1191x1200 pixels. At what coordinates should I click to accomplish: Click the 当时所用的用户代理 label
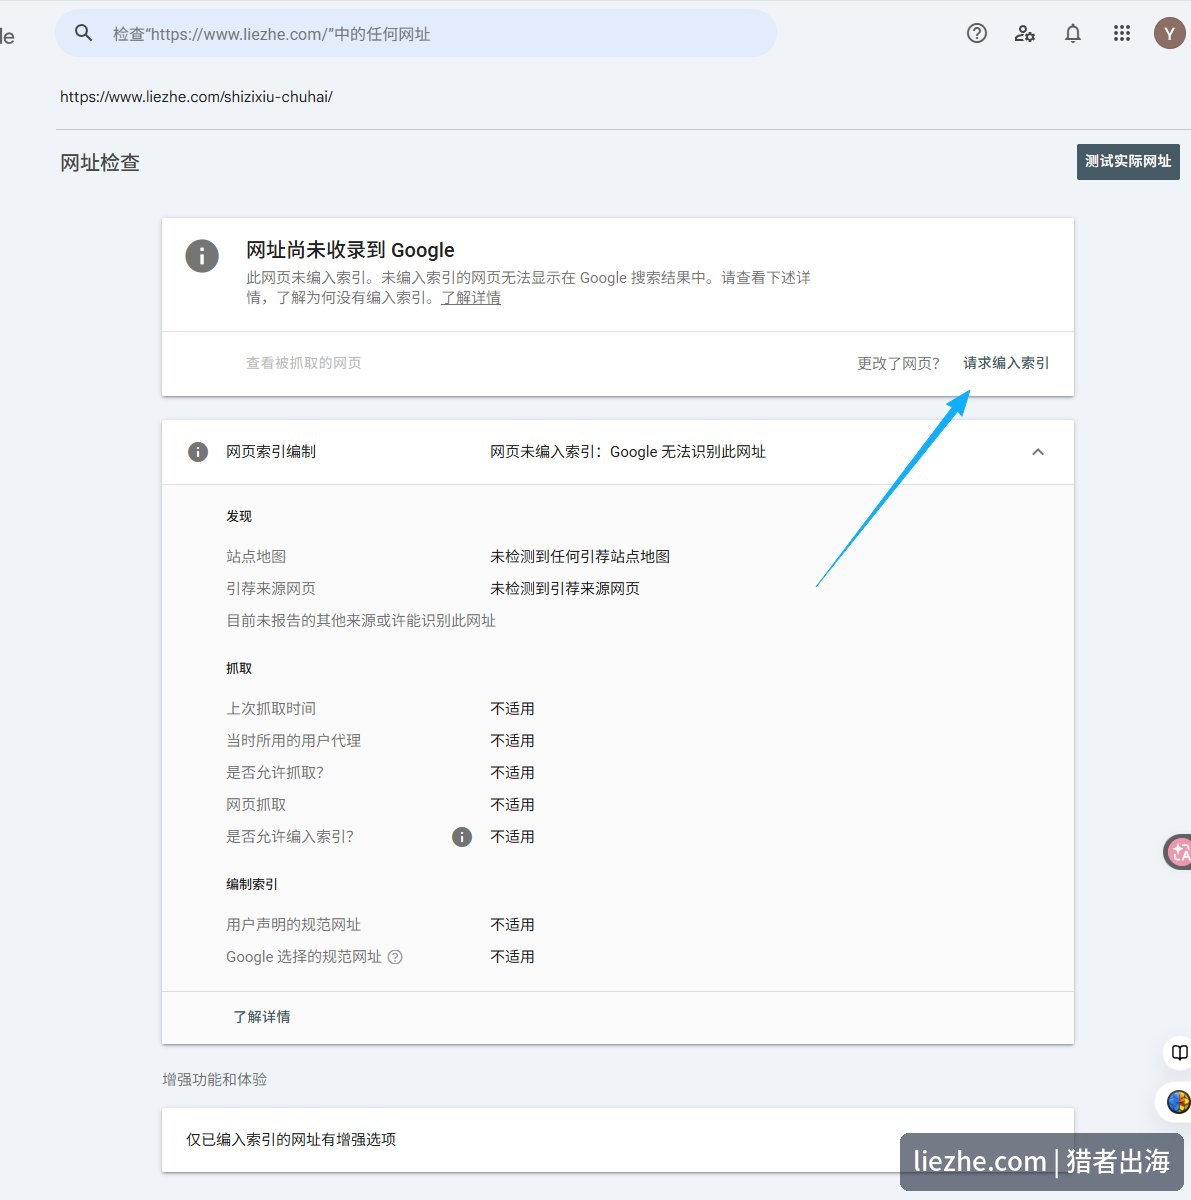tap(293, 741)
